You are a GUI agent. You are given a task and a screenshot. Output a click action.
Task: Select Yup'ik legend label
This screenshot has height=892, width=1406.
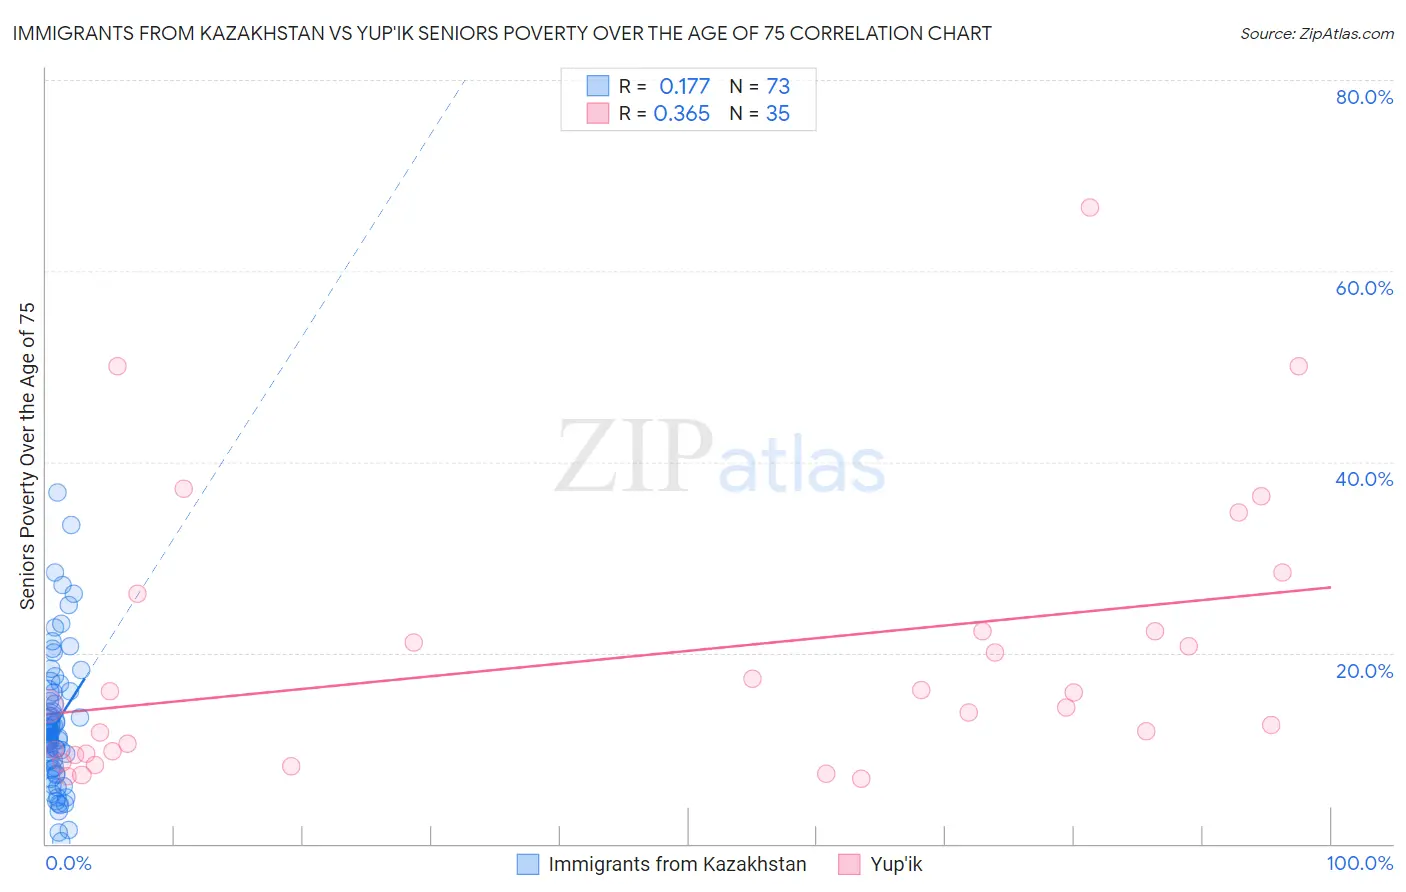tap(896, 864)
